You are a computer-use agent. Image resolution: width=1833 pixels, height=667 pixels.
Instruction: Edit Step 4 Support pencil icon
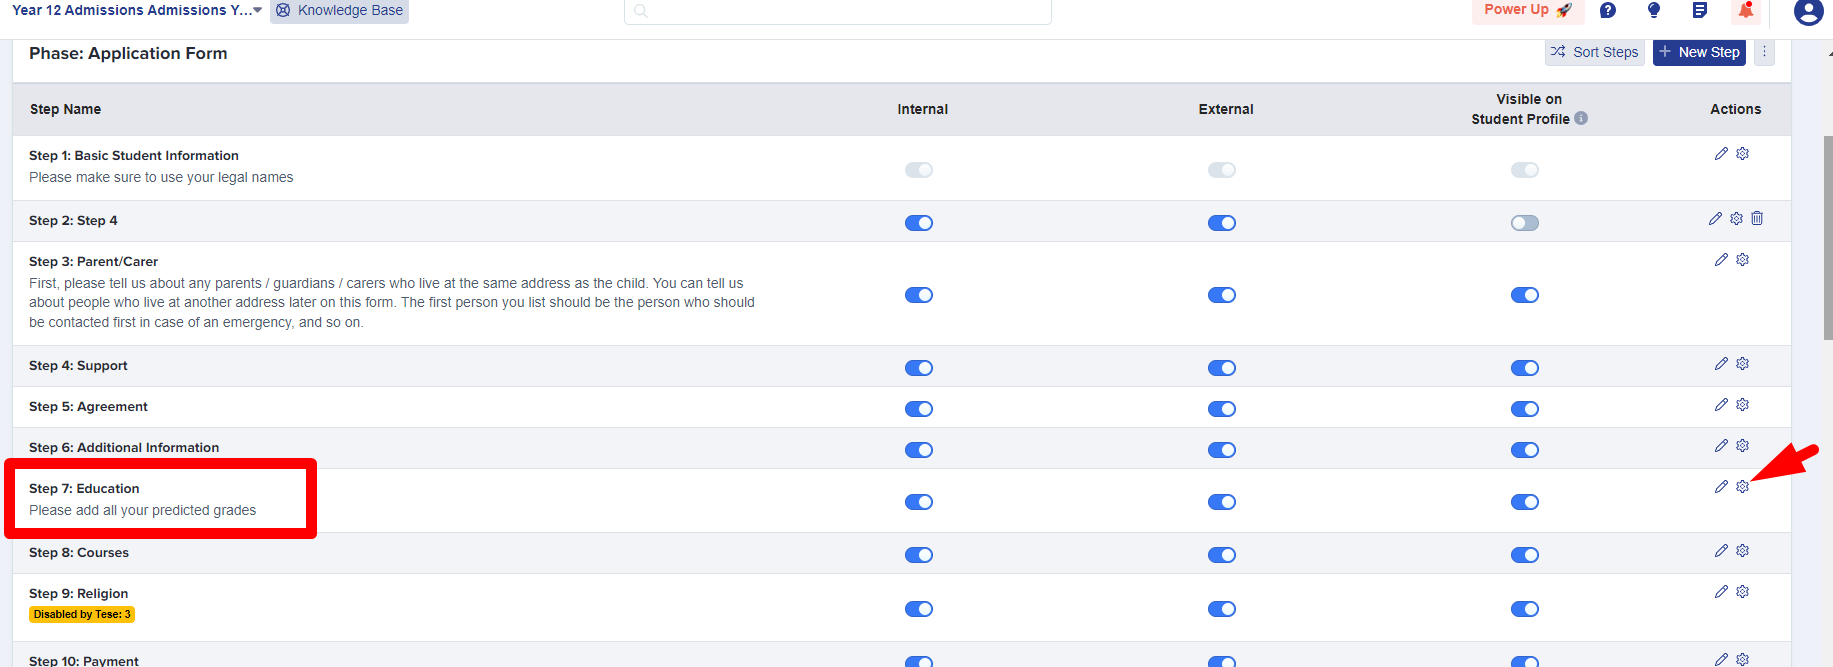point(1721,364)
